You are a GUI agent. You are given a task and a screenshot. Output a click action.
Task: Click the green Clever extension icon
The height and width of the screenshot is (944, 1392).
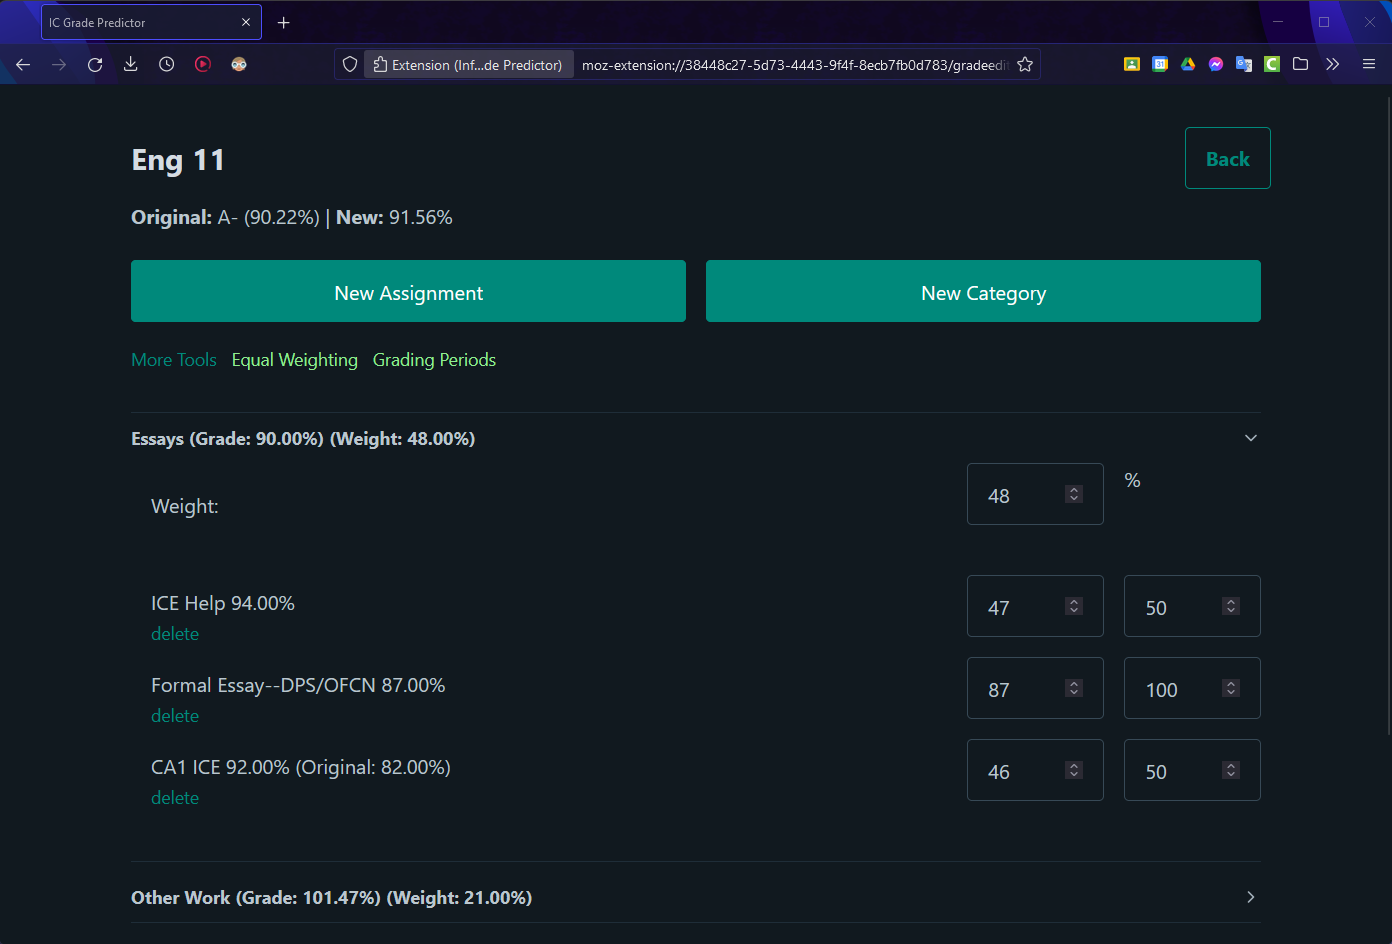[x=1271, y=64]
